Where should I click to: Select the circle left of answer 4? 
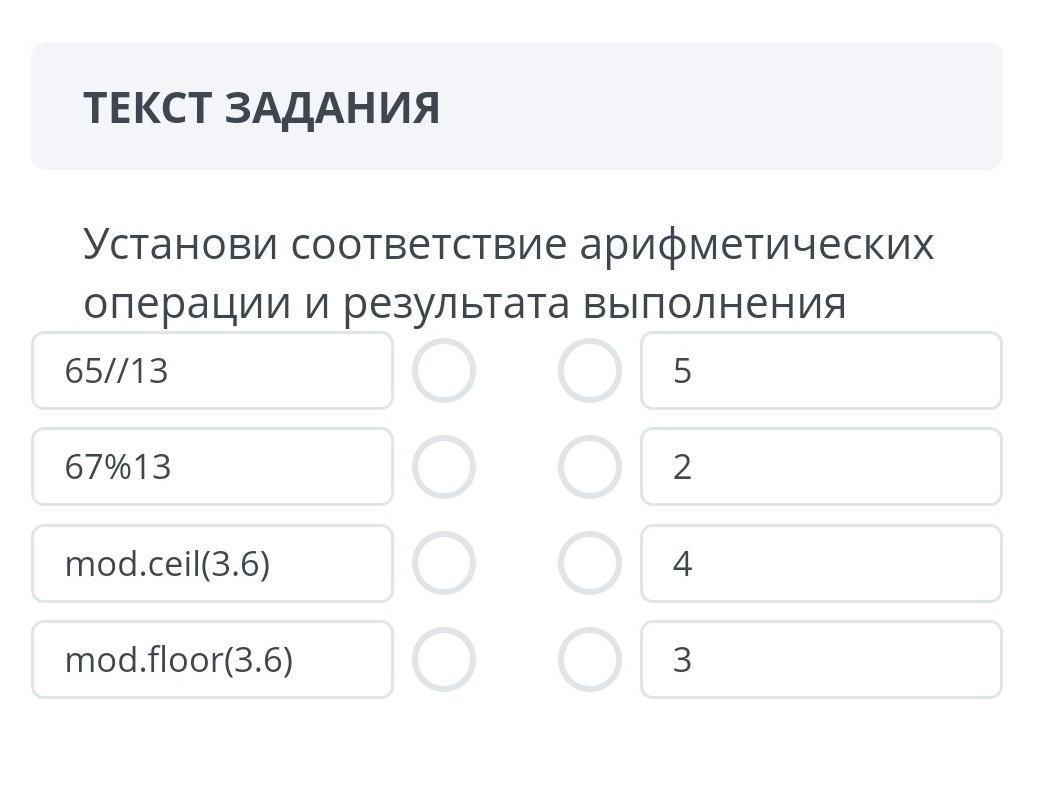pyautogui.click(x=590, y=564)
